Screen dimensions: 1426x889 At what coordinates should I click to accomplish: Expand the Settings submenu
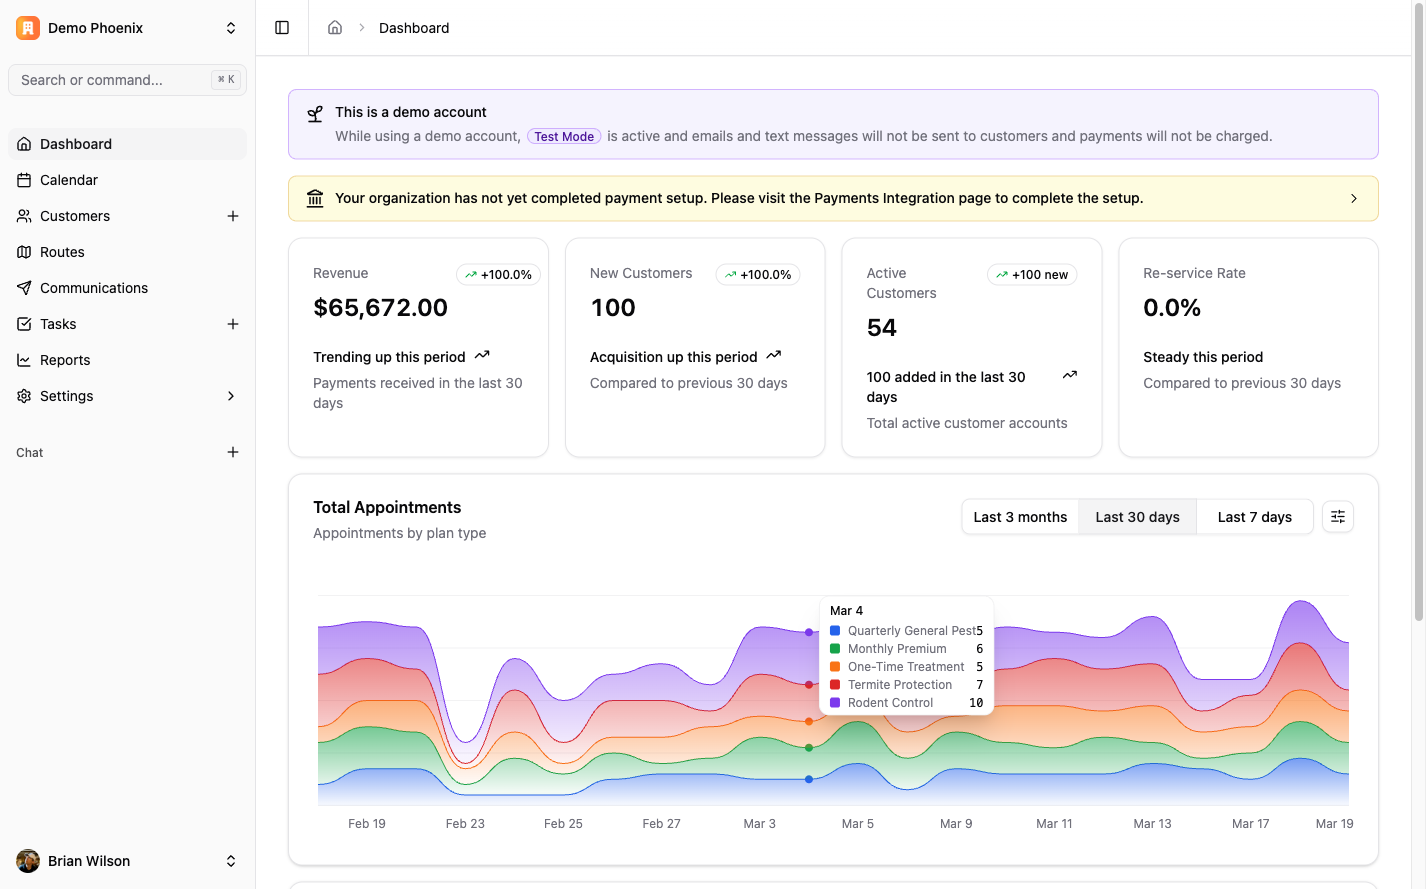click(231, 396)
